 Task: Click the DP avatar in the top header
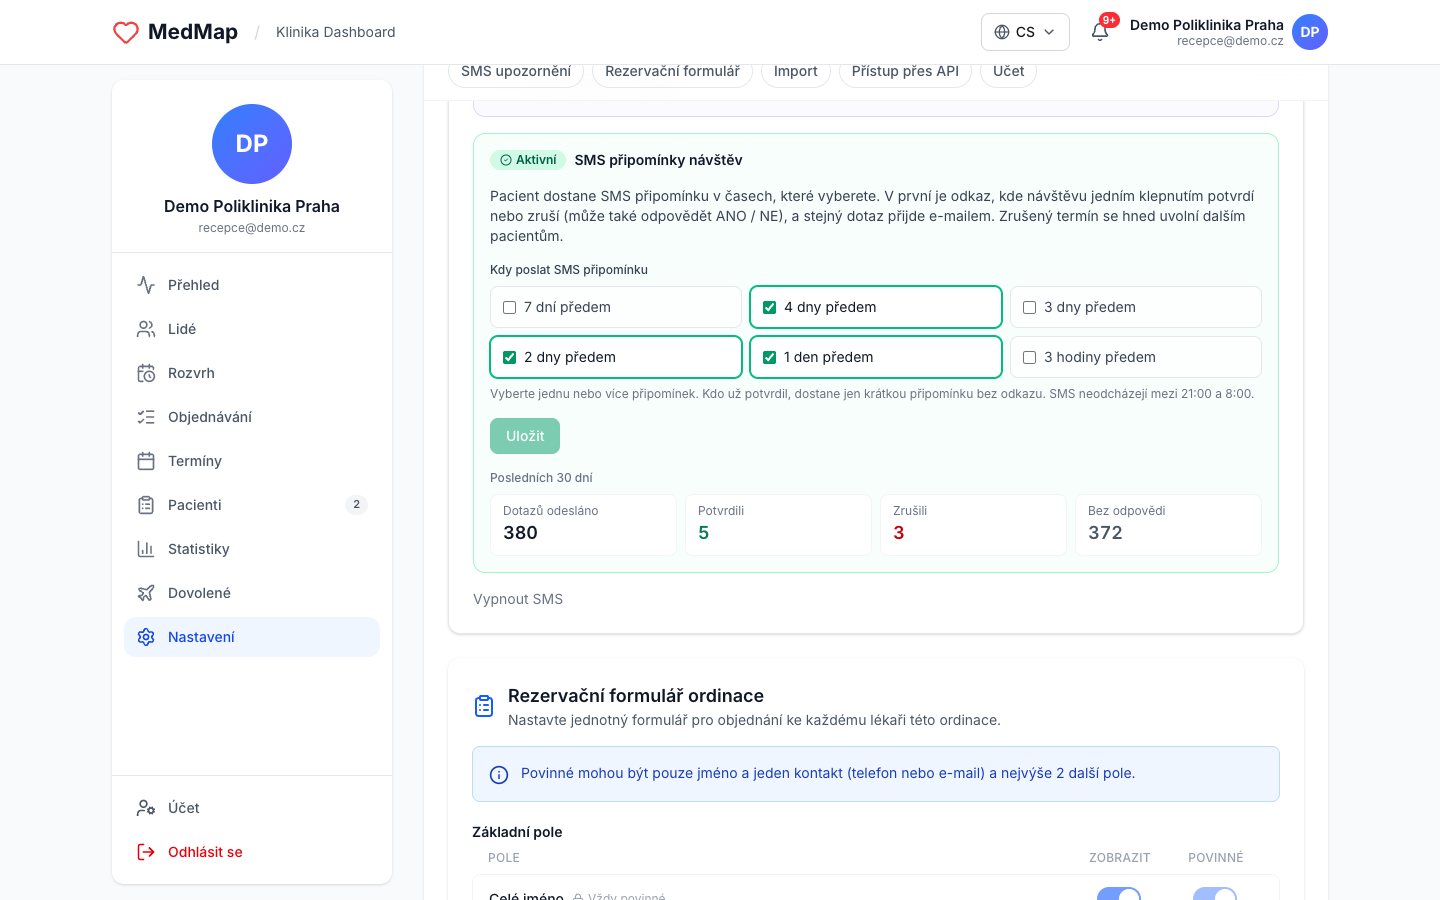coord(1310,32)
